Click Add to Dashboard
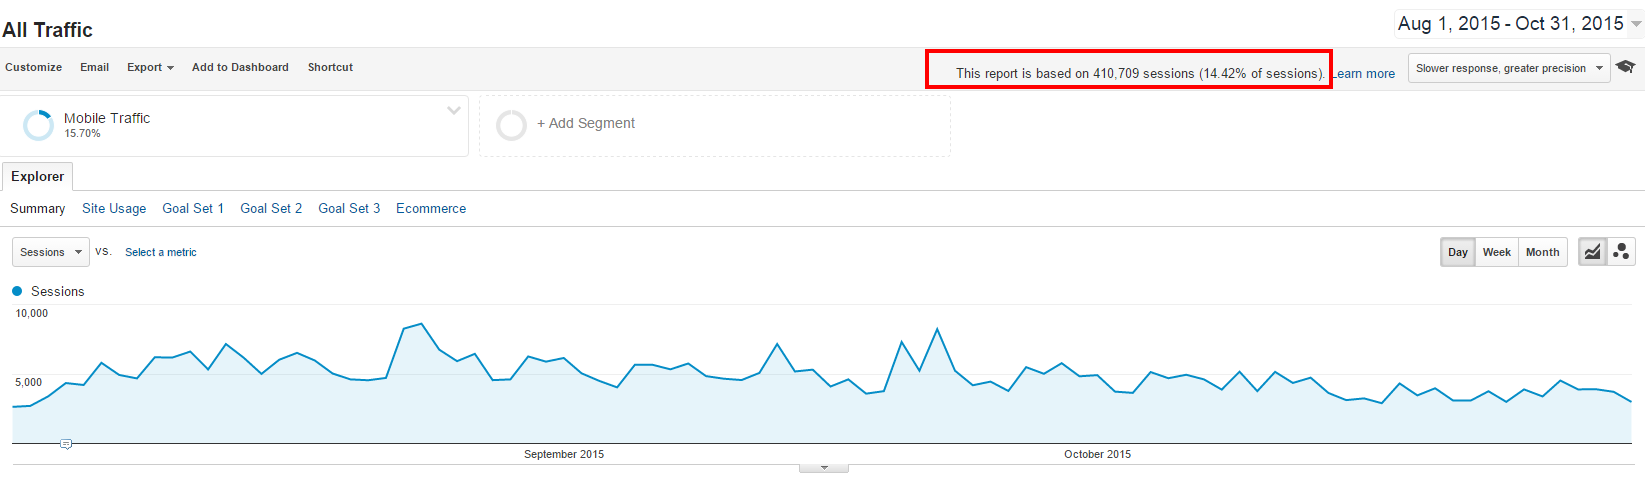 coord(240,67)
